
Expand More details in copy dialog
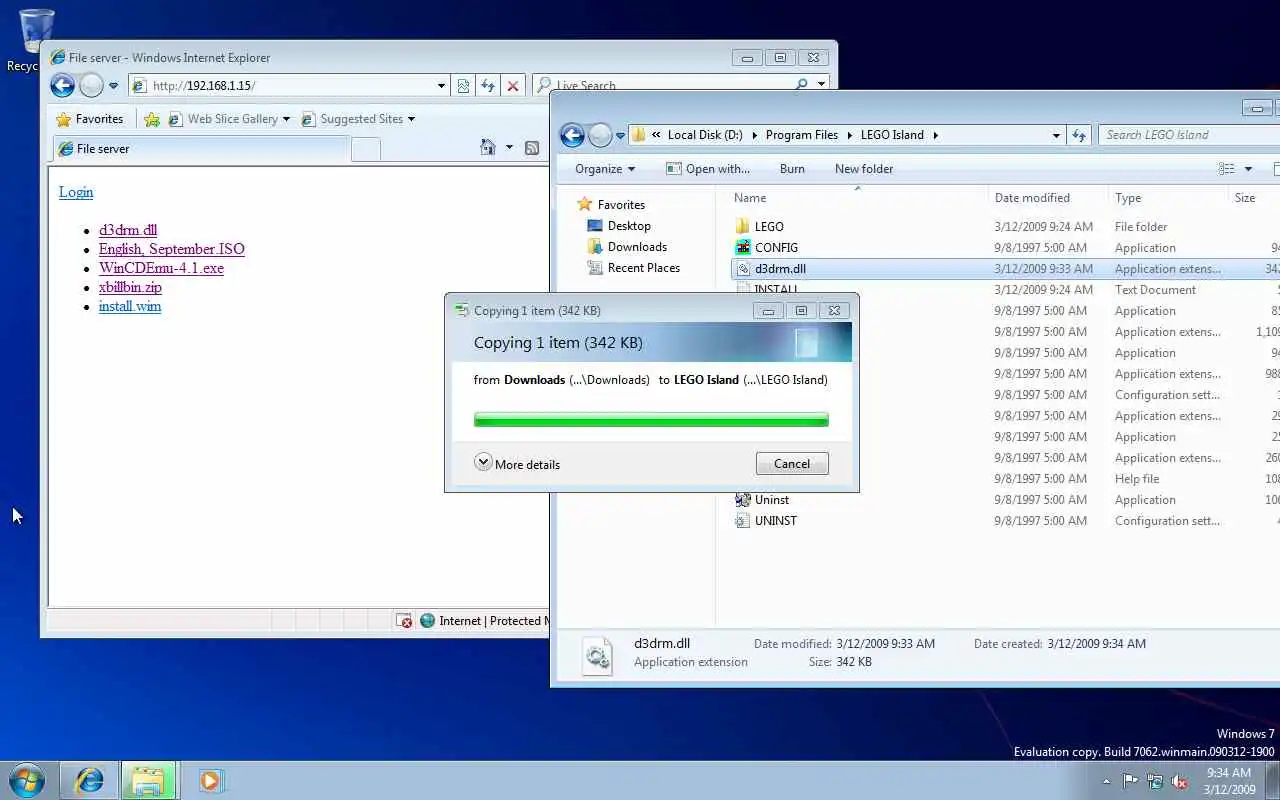coord(517,464)
